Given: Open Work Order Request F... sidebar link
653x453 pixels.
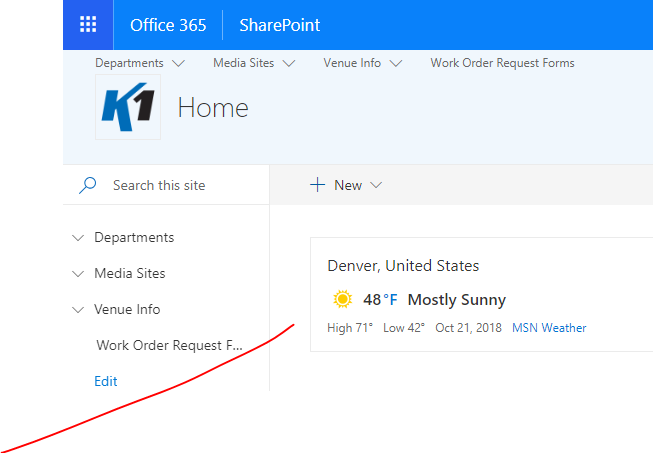Looking at the screenshot, I should pyautogui.click(x=169, y=345).
